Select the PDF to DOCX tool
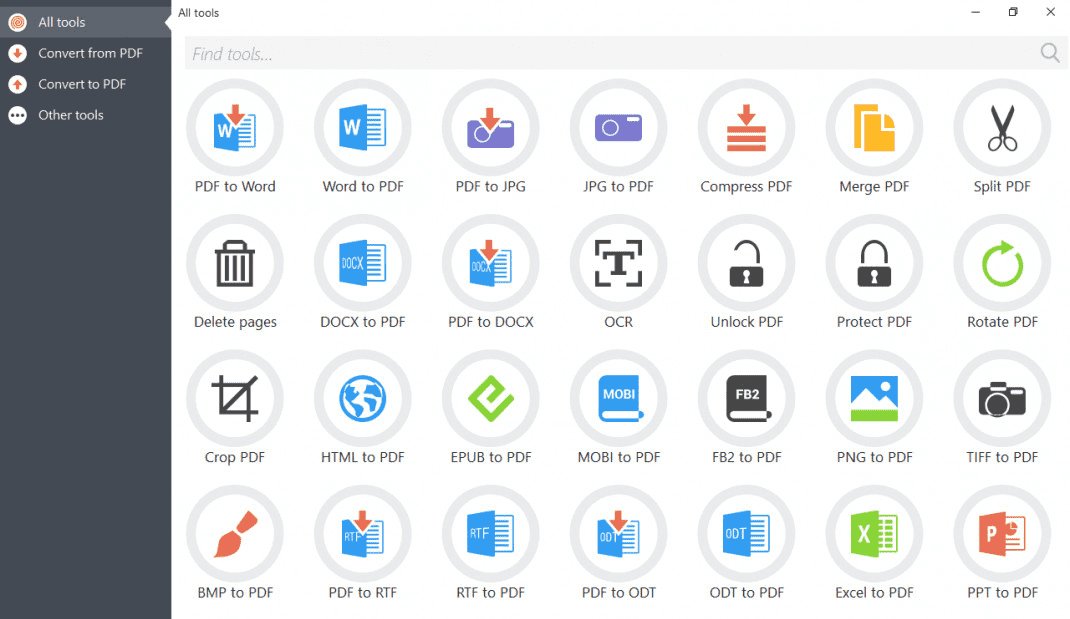Screen dimensions: 1070x619 [x=491, y=263]
